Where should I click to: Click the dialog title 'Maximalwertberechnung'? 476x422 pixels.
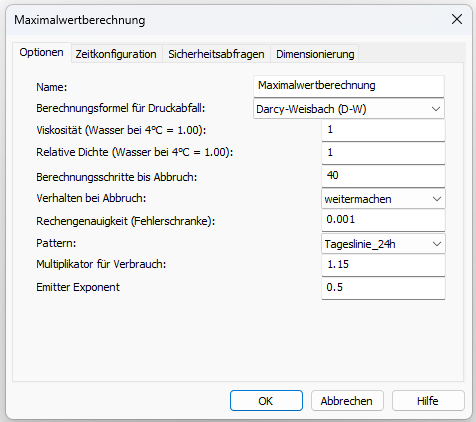click(x=80, y=20)
